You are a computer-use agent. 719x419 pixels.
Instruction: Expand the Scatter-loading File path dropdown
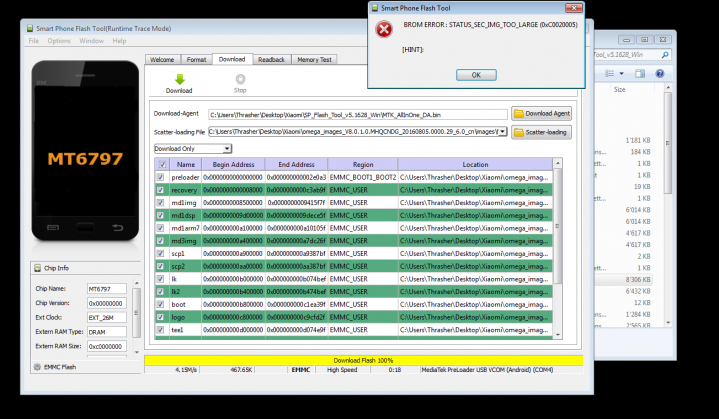click(x=503, y=132)
